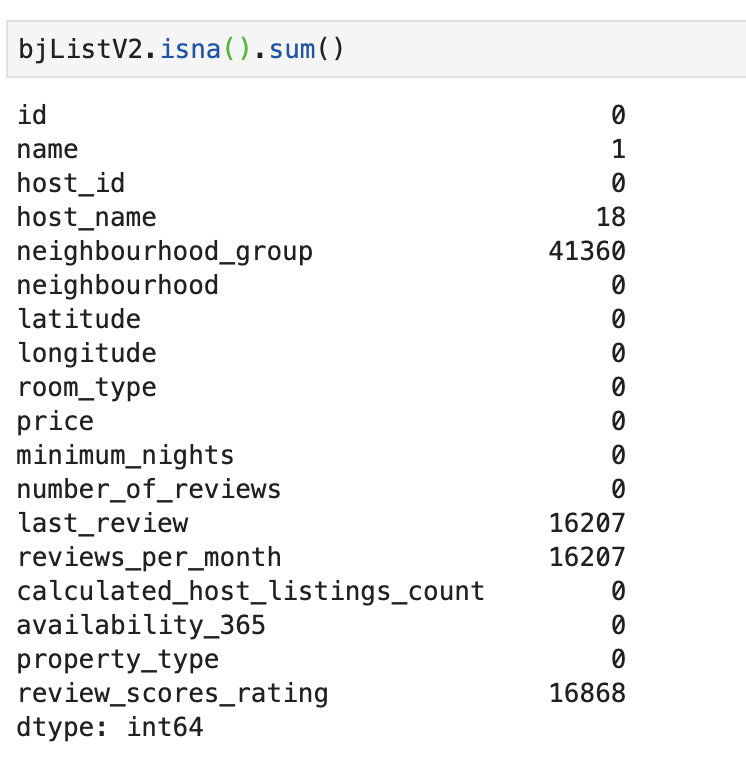Select the 'id' row label
The image size is (746, 776).
pos(32,115)
